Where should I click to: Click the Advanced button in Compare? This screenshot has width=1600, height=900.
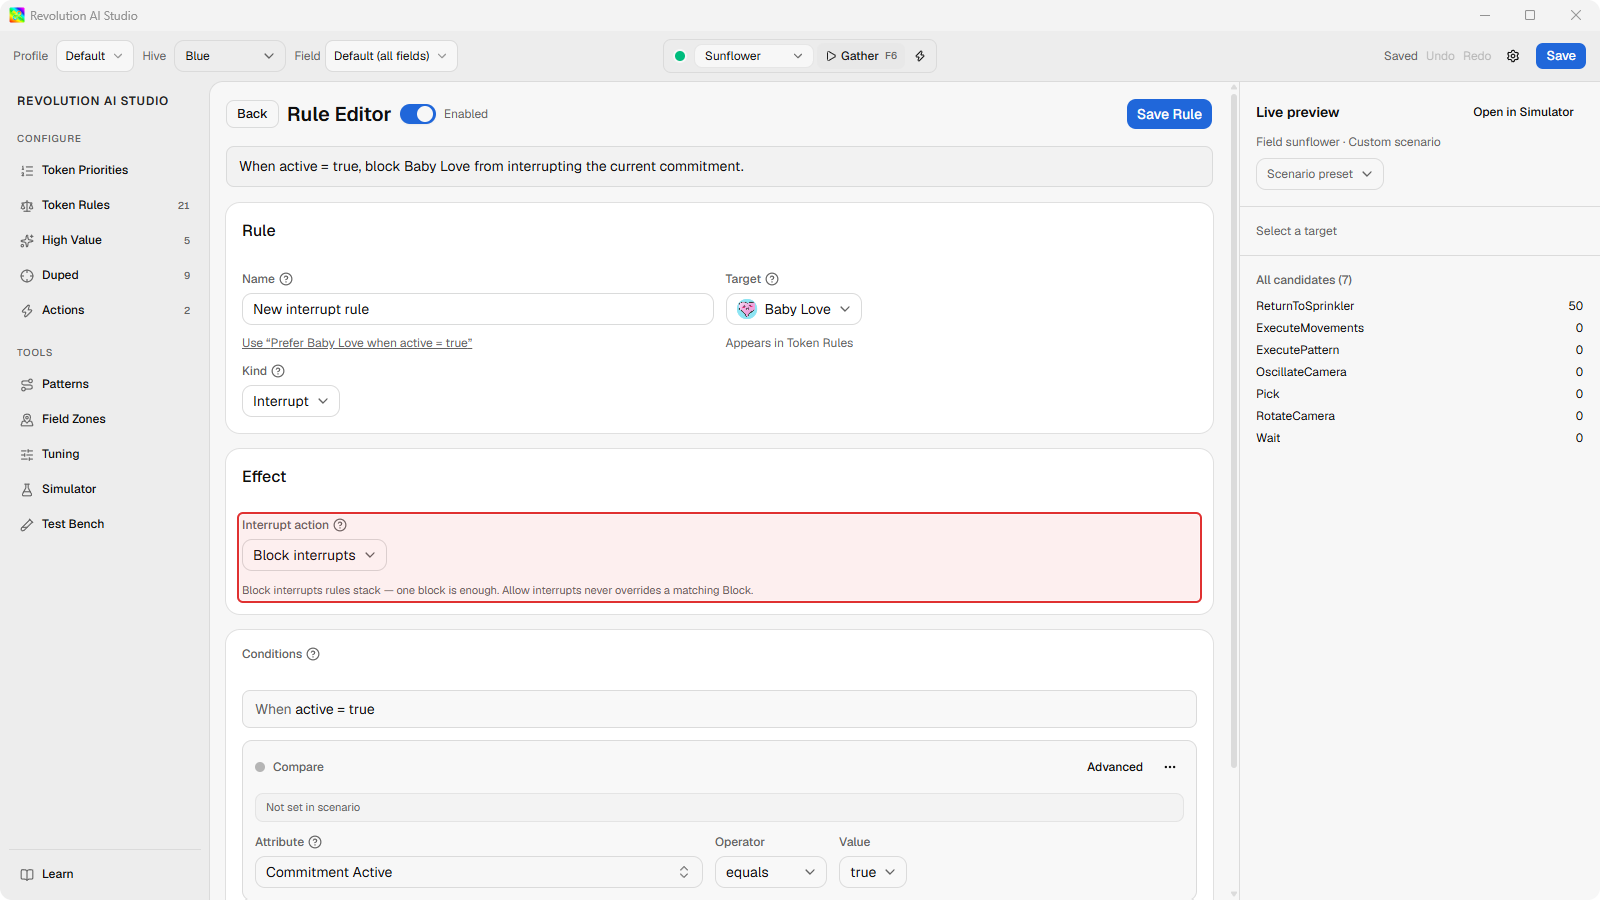[x=1115, y=767]
